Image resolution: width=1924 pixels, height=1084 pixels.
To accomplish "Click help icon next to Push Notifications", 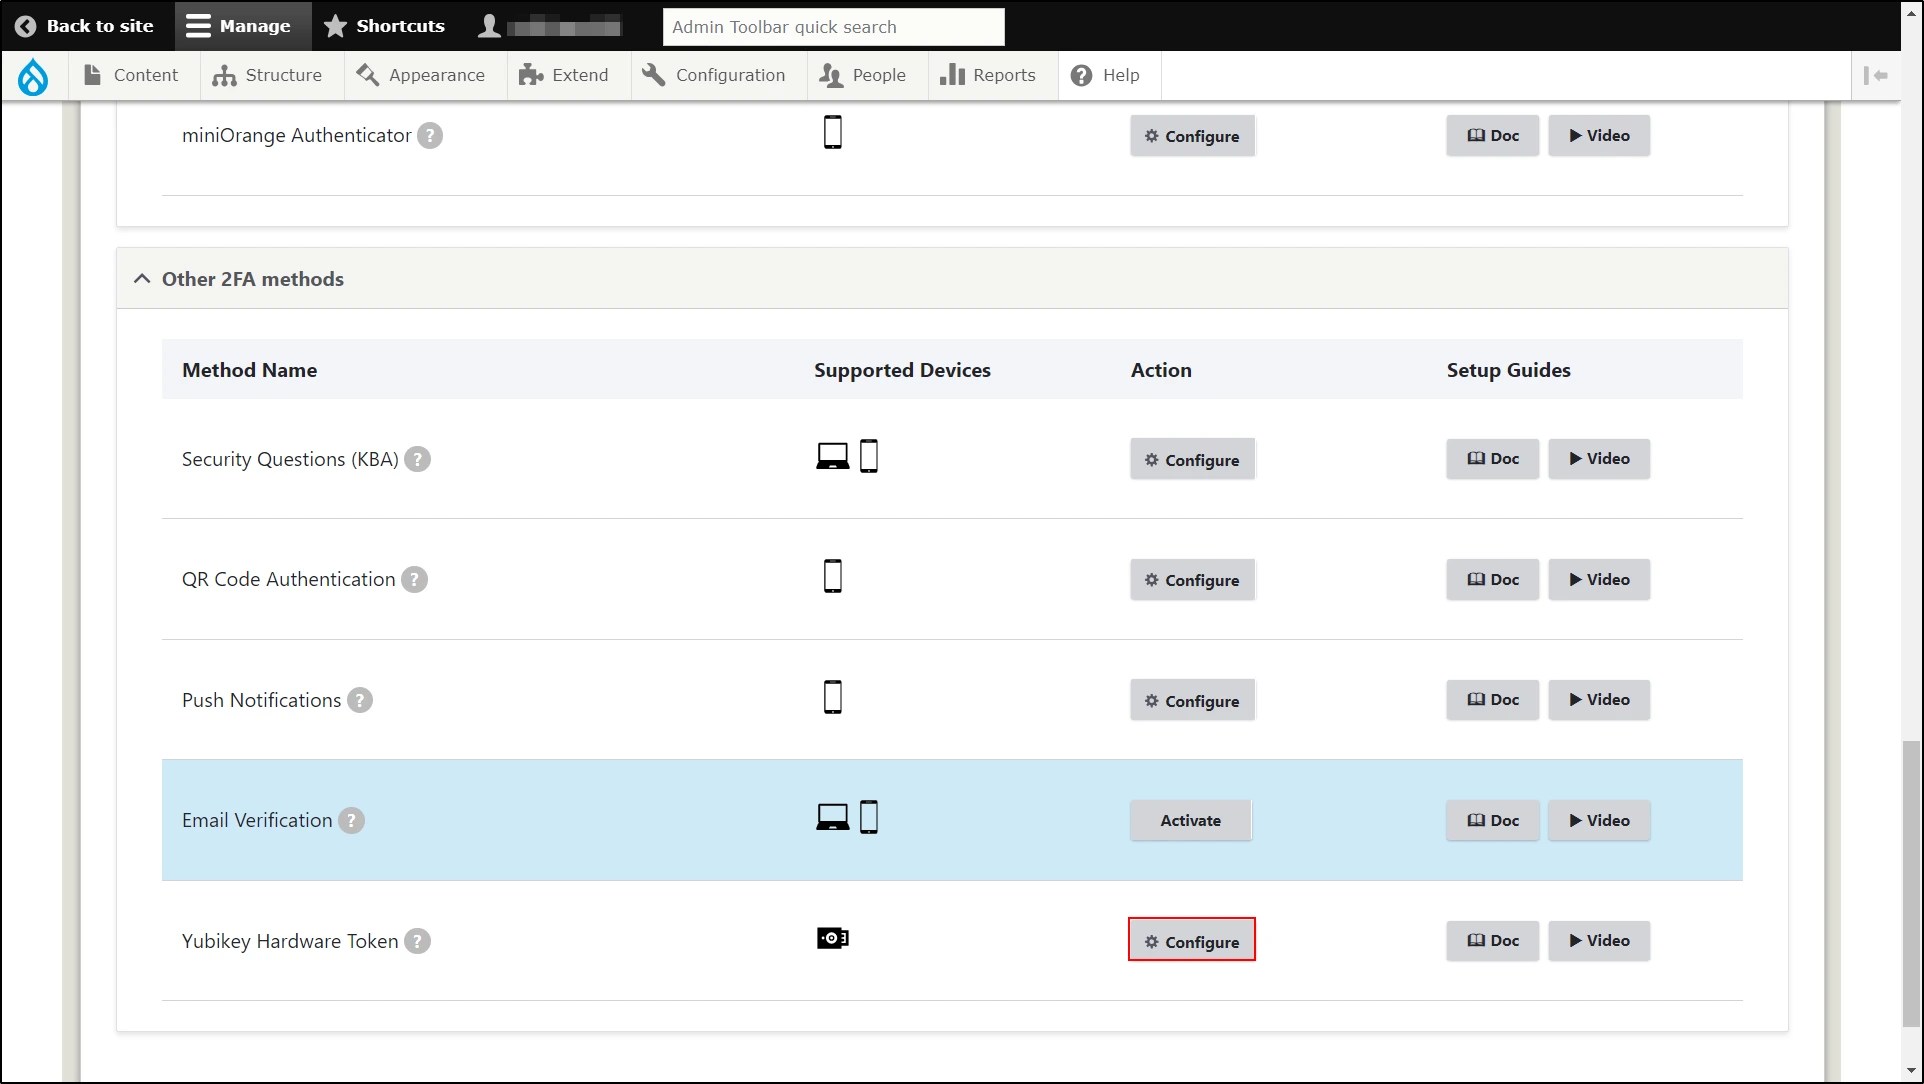I will [x=360, y=701].
